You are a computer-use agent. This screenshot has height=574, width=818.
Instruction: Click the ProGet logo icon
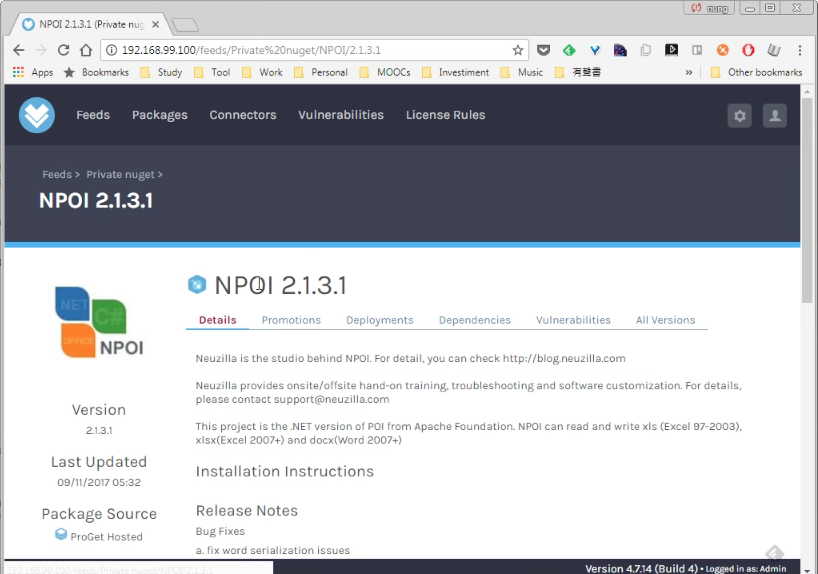37,115
